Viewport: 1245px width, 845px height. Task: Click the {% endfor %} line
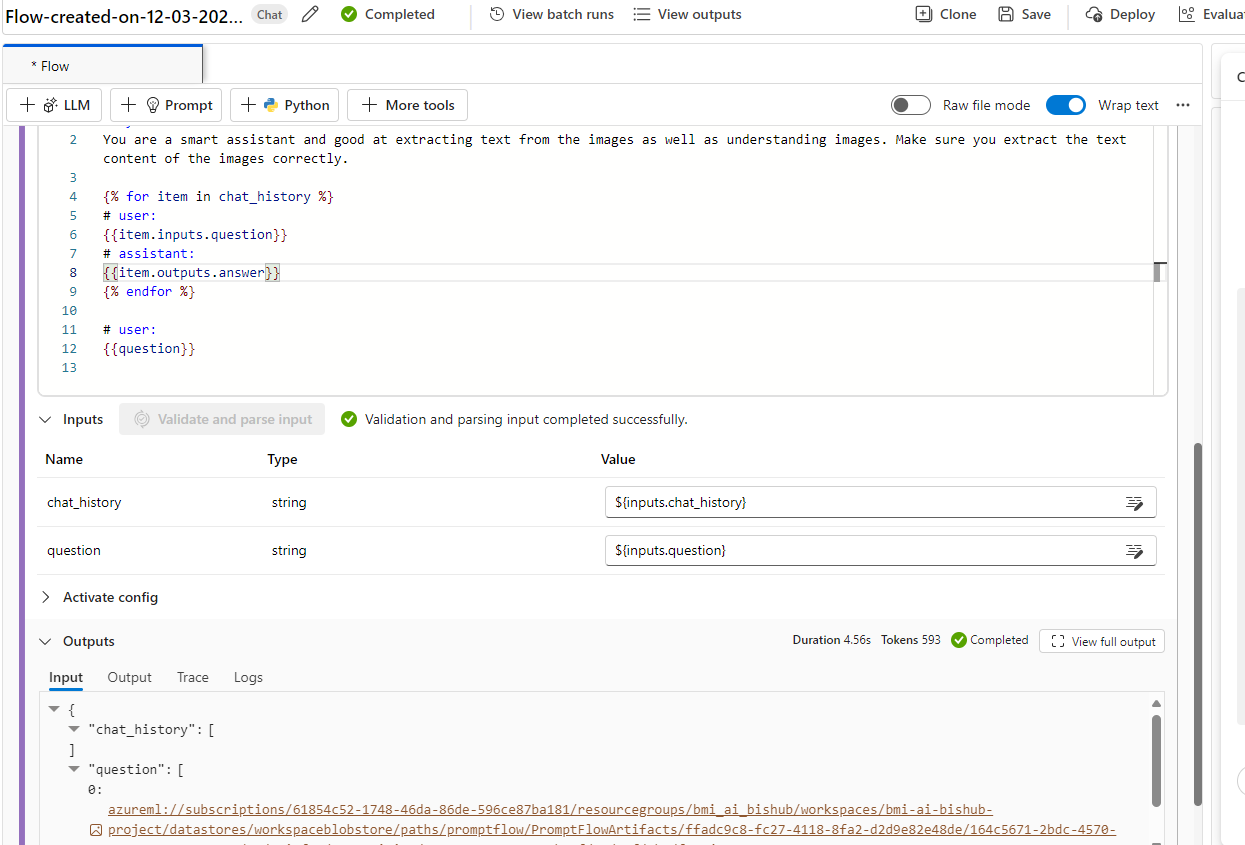pos(149,291)
